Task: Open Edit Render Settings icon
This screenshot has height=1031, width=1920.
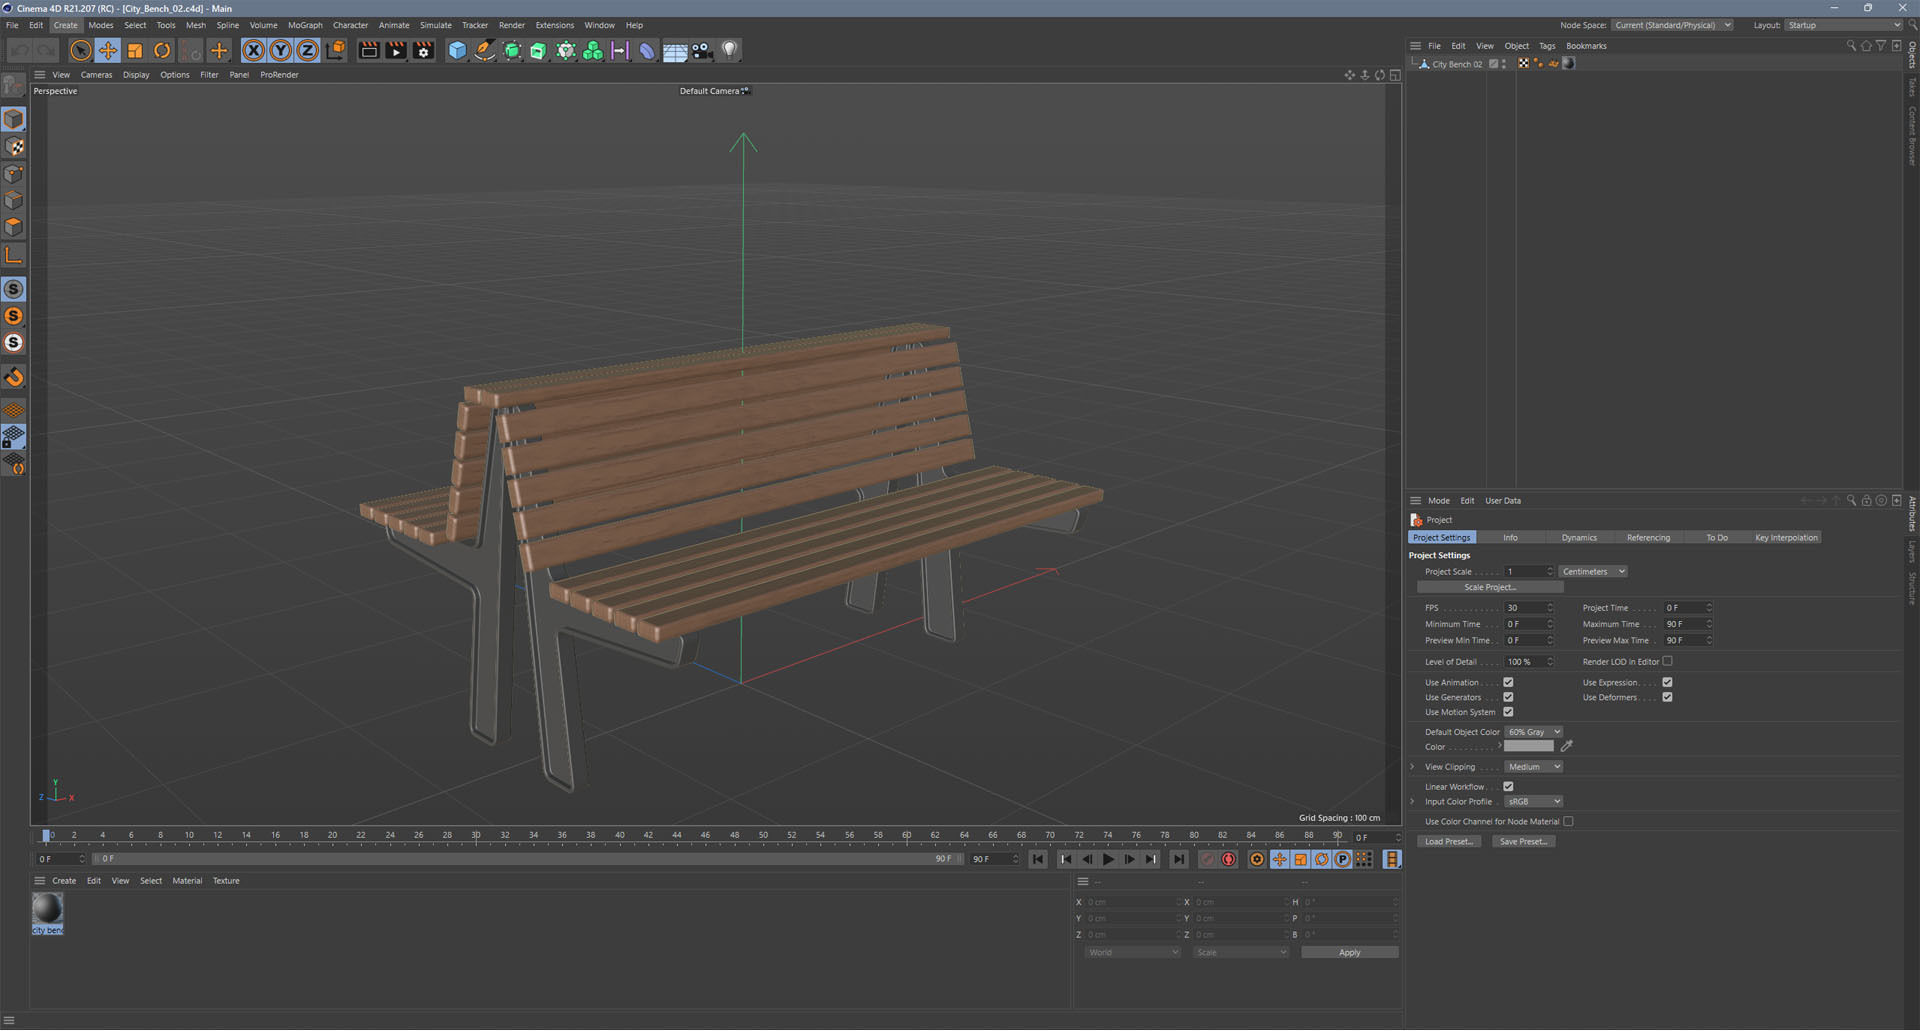Action: click(x=424, y=50)
